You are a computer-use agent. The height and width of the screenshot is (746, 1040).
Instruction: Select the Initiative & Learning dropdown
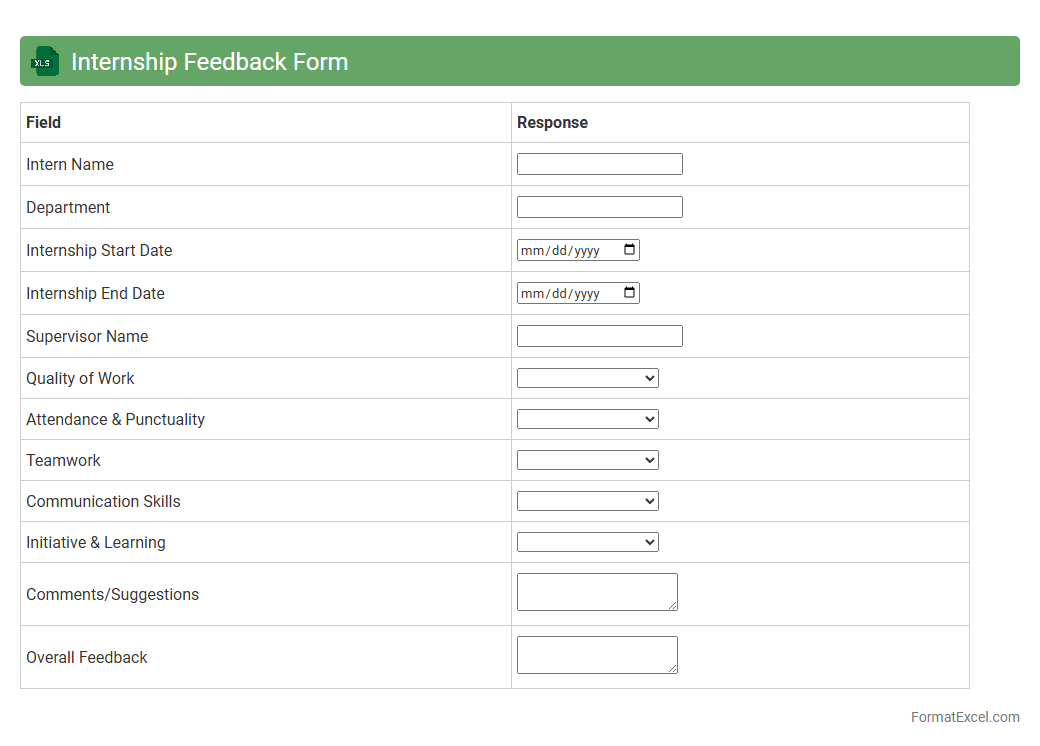587,542
